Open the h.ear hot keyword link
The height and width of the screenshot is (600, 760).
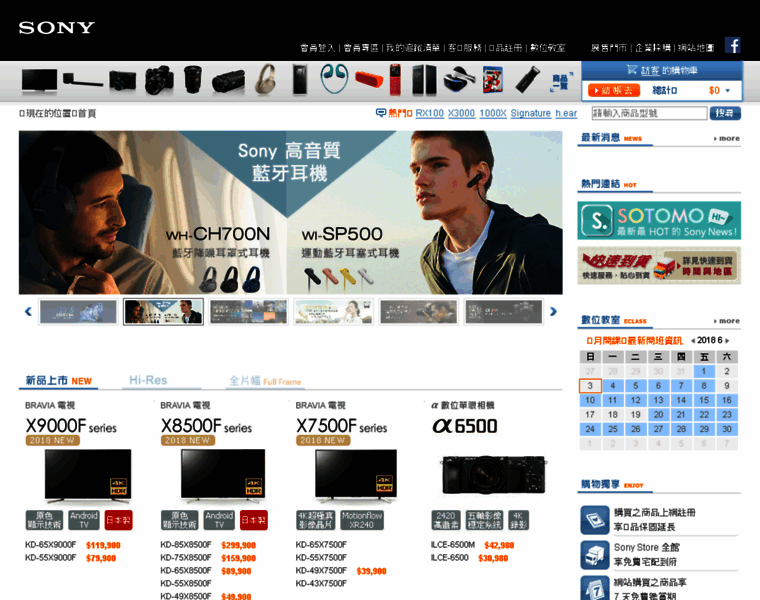566,113
